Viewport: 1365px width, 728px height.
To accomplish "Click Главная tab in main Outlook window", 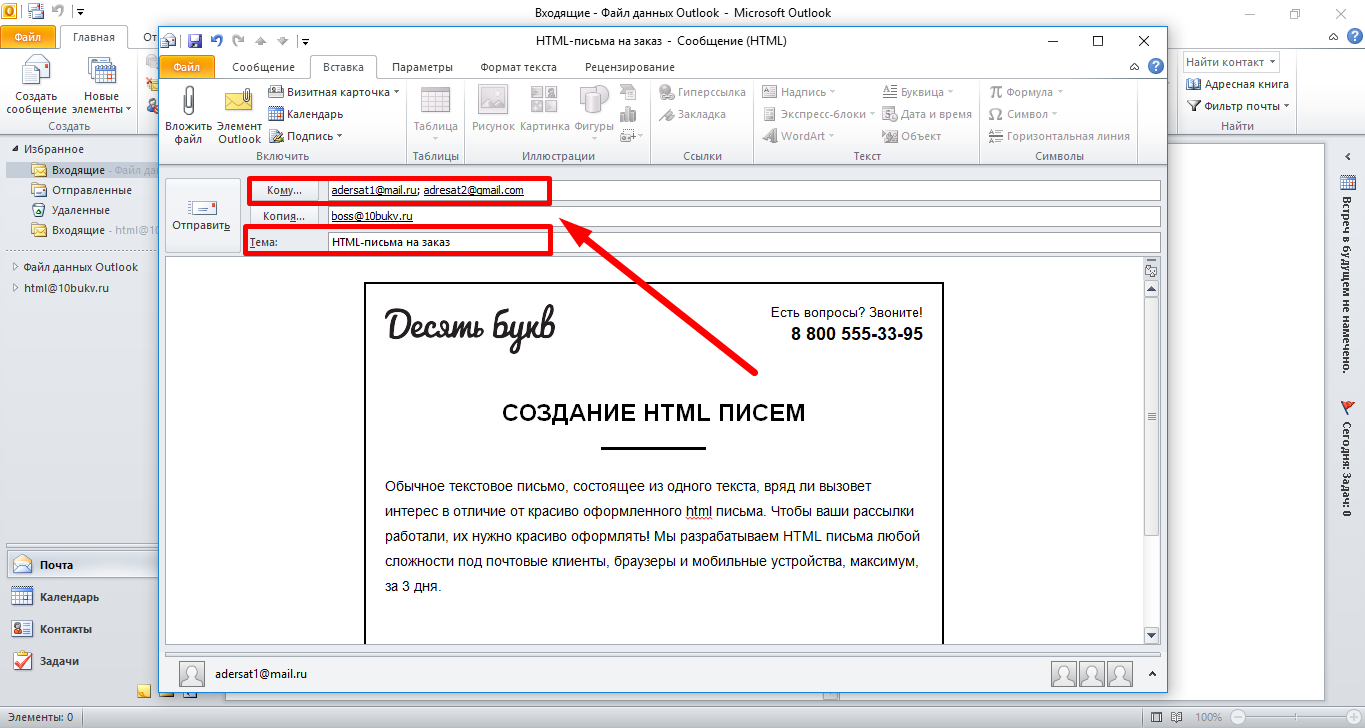I will [x=93, y=37].
